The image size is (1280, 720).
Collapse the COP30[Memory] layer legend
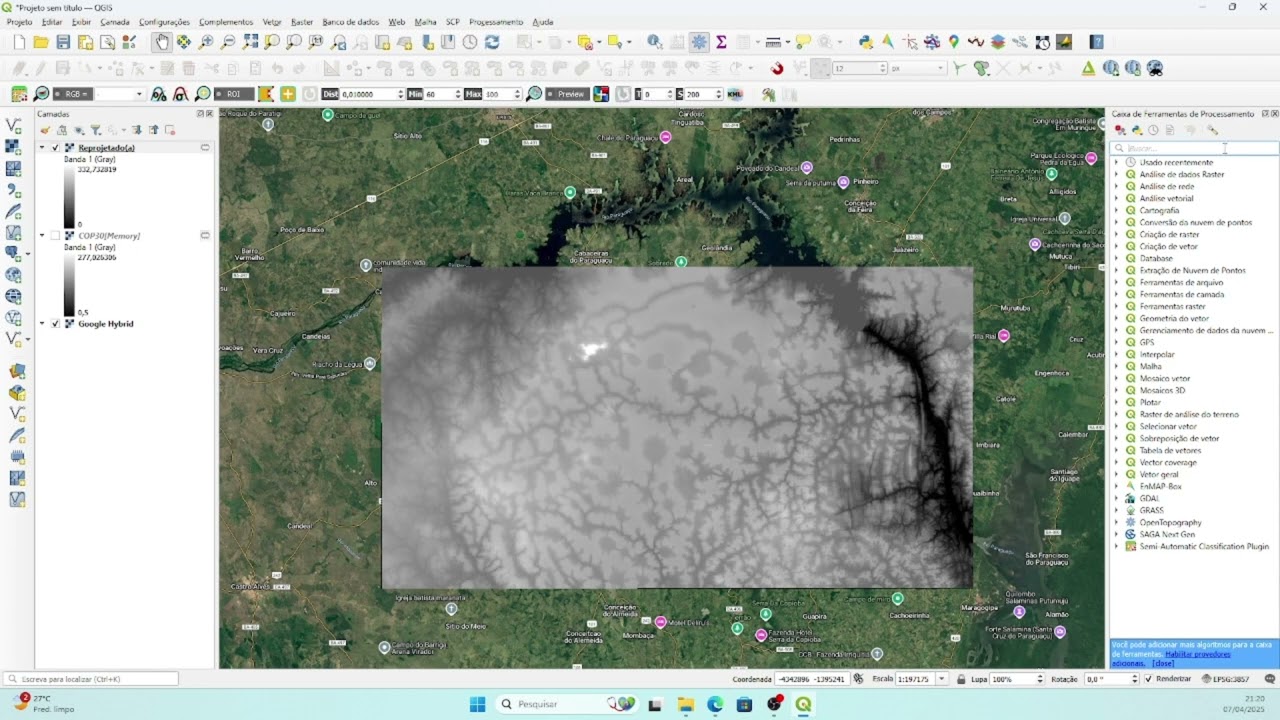click(x=42, y=236)
